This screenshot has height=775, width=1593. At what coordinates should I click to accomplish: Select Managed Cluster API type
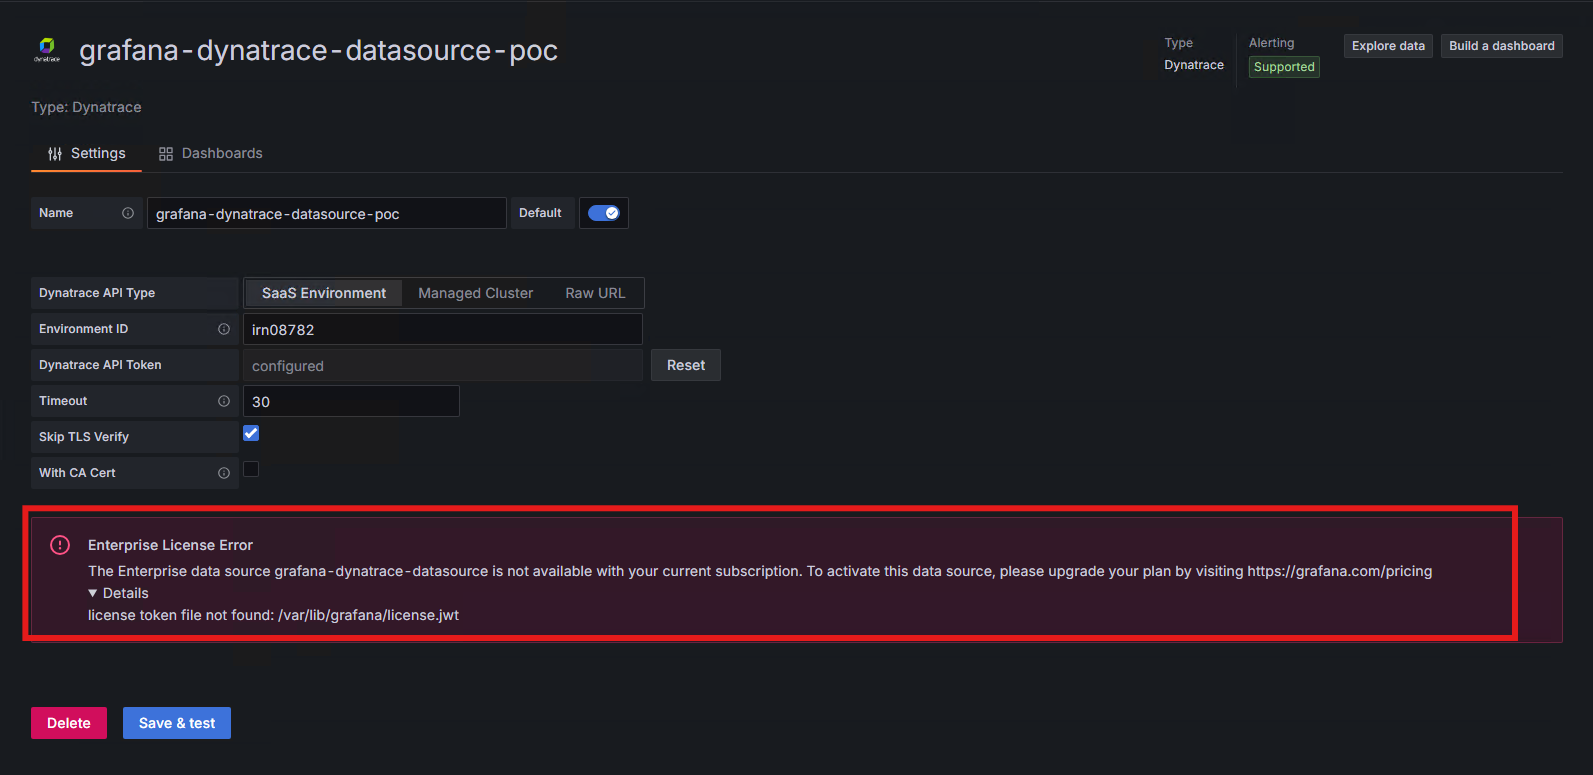[x=476, y=293]
